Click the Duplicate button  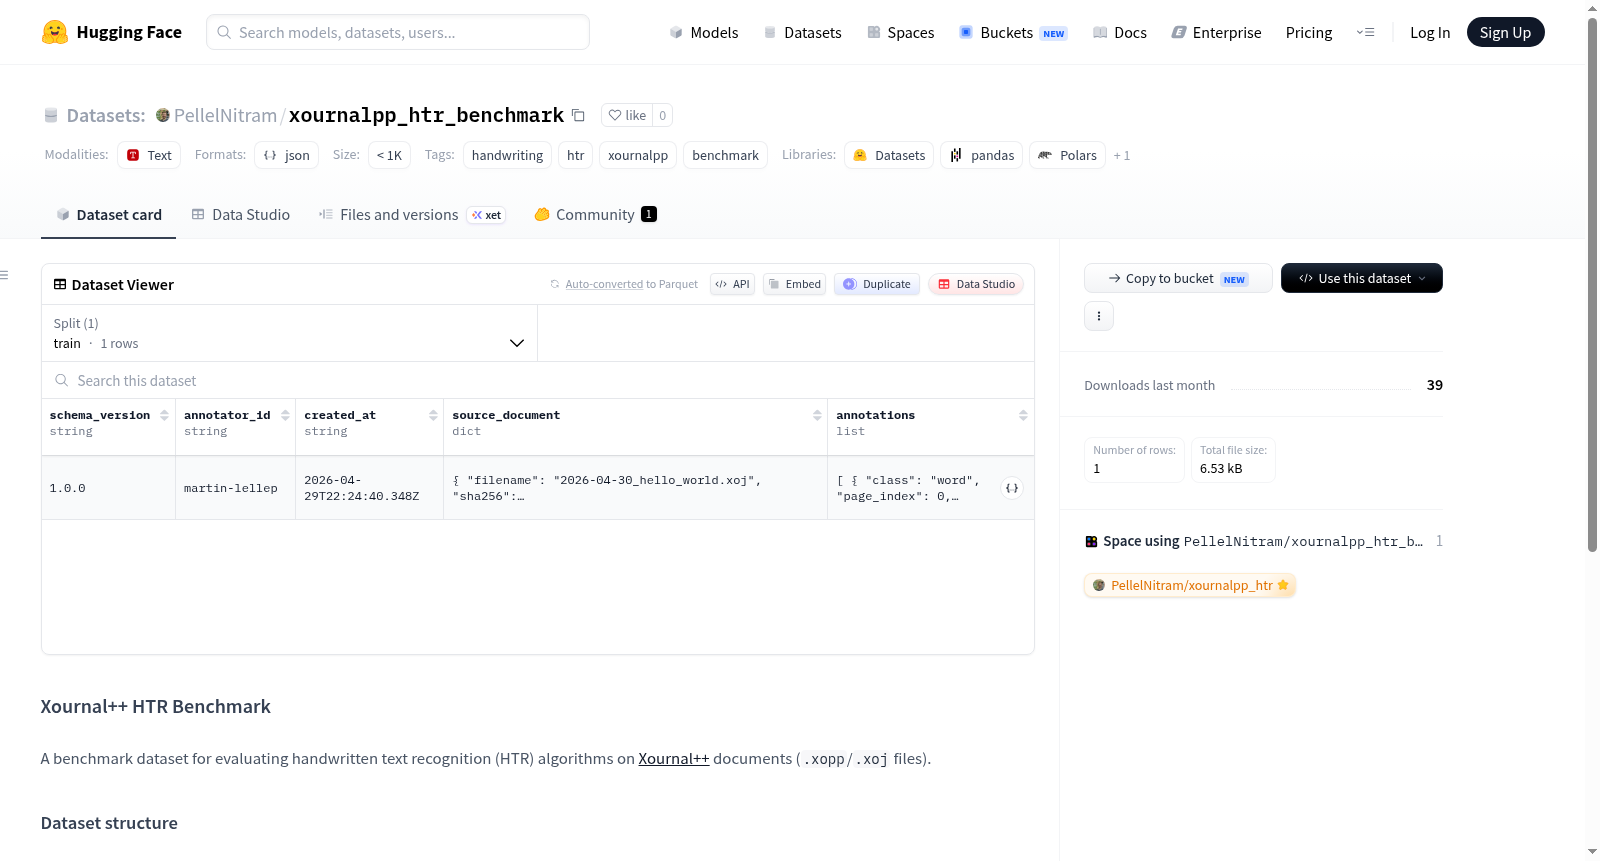point(877,284)
